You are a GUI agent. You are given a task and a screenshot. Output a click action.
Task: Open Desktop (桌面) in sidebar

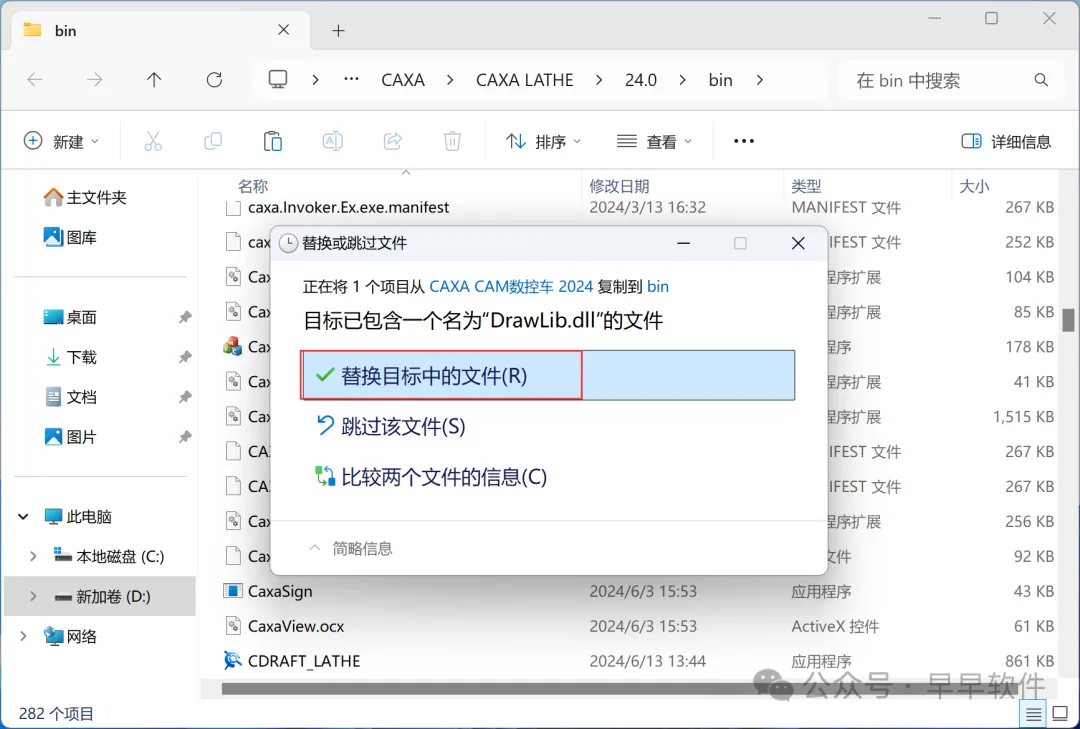point(70,318)
